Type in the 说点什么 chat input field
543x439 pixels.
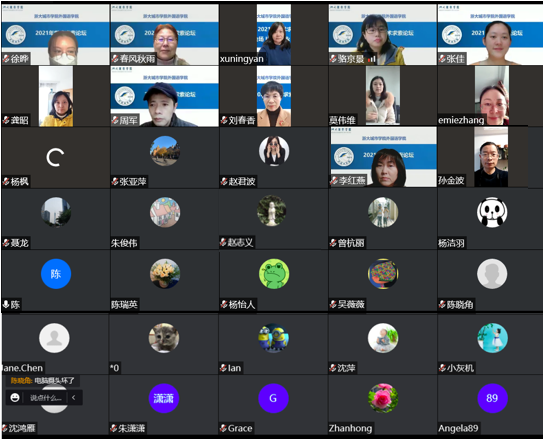46,398
